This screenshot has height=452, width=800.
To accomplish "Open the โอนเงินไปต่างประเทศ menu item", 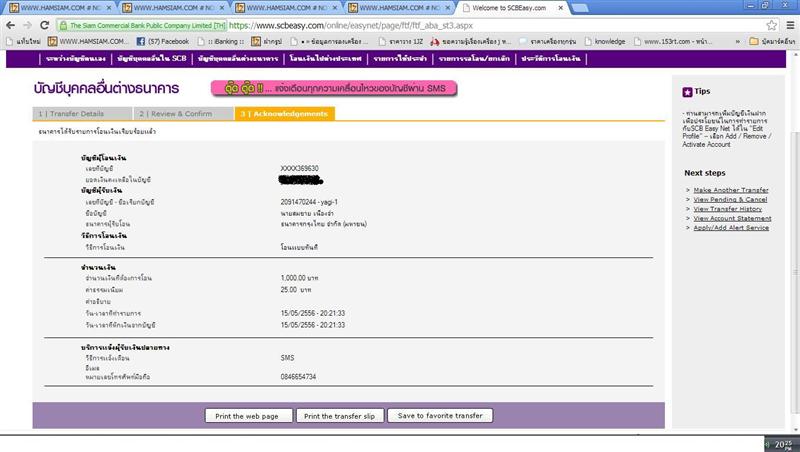I will (x=326, y=59).
